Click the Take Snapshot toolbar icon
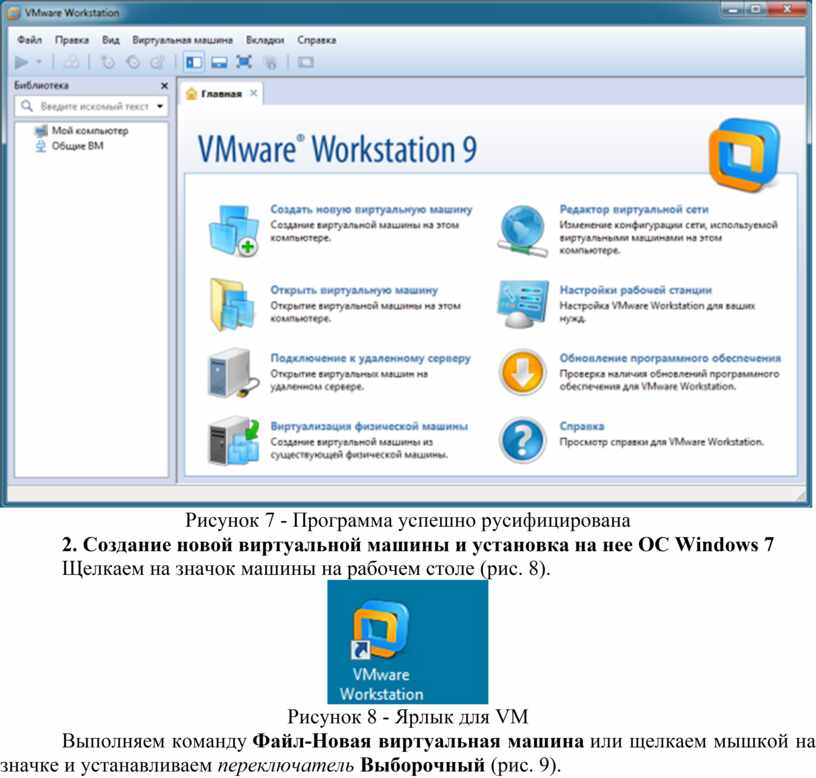Image resolution: width=816 pixels, height=778 pixels. pos(108,63)
